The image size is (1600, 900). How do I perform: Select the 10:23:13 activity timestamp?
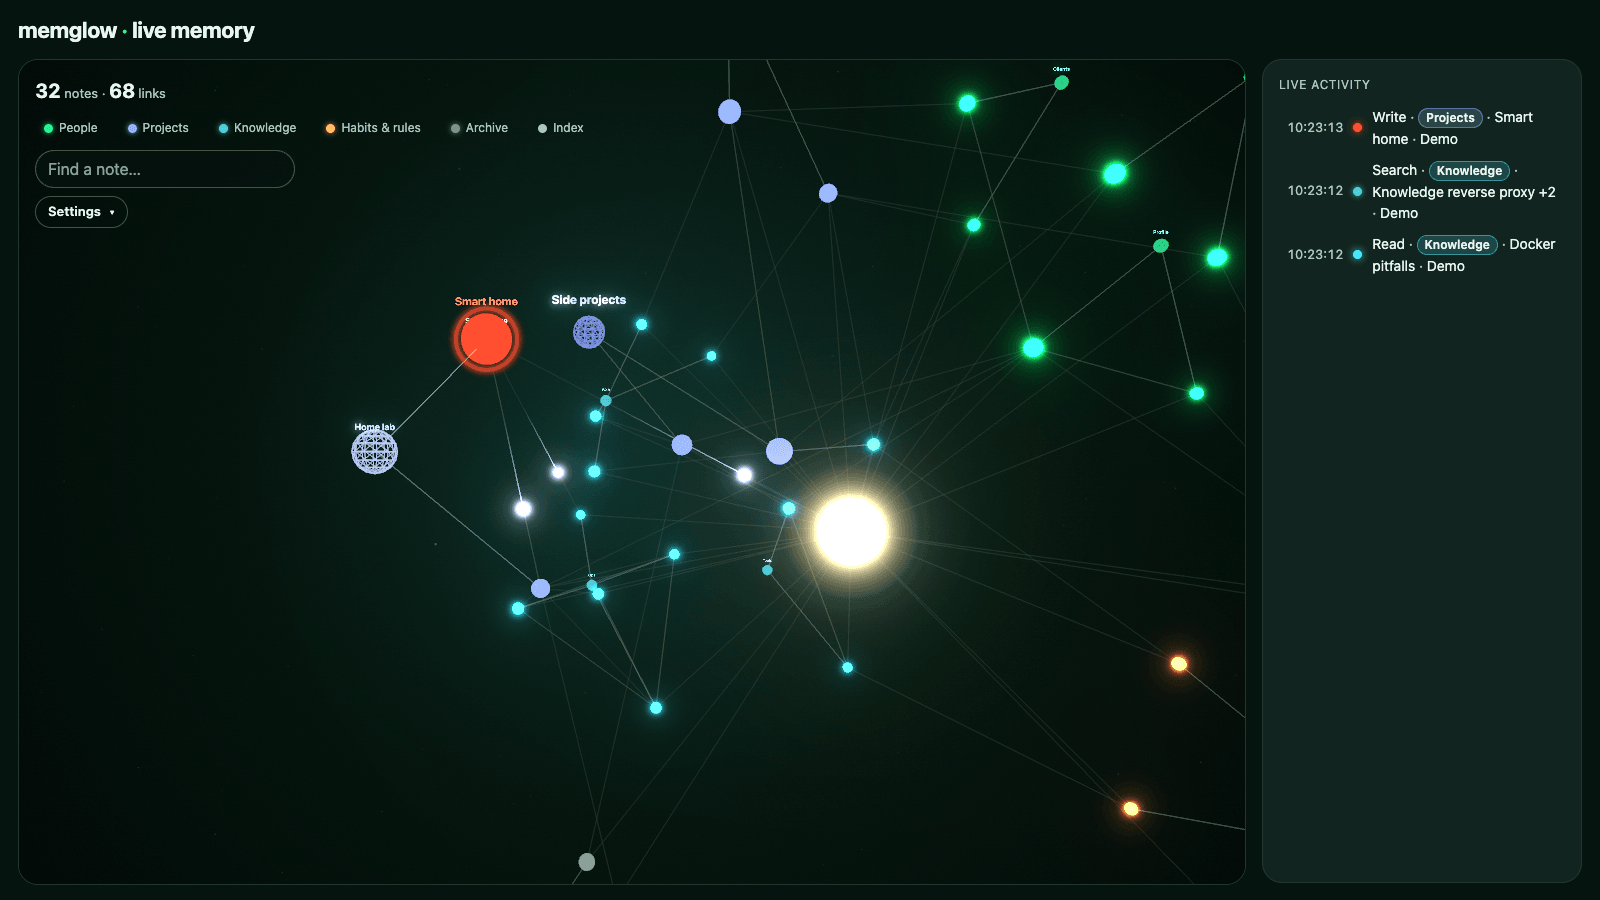point(1315,128)
